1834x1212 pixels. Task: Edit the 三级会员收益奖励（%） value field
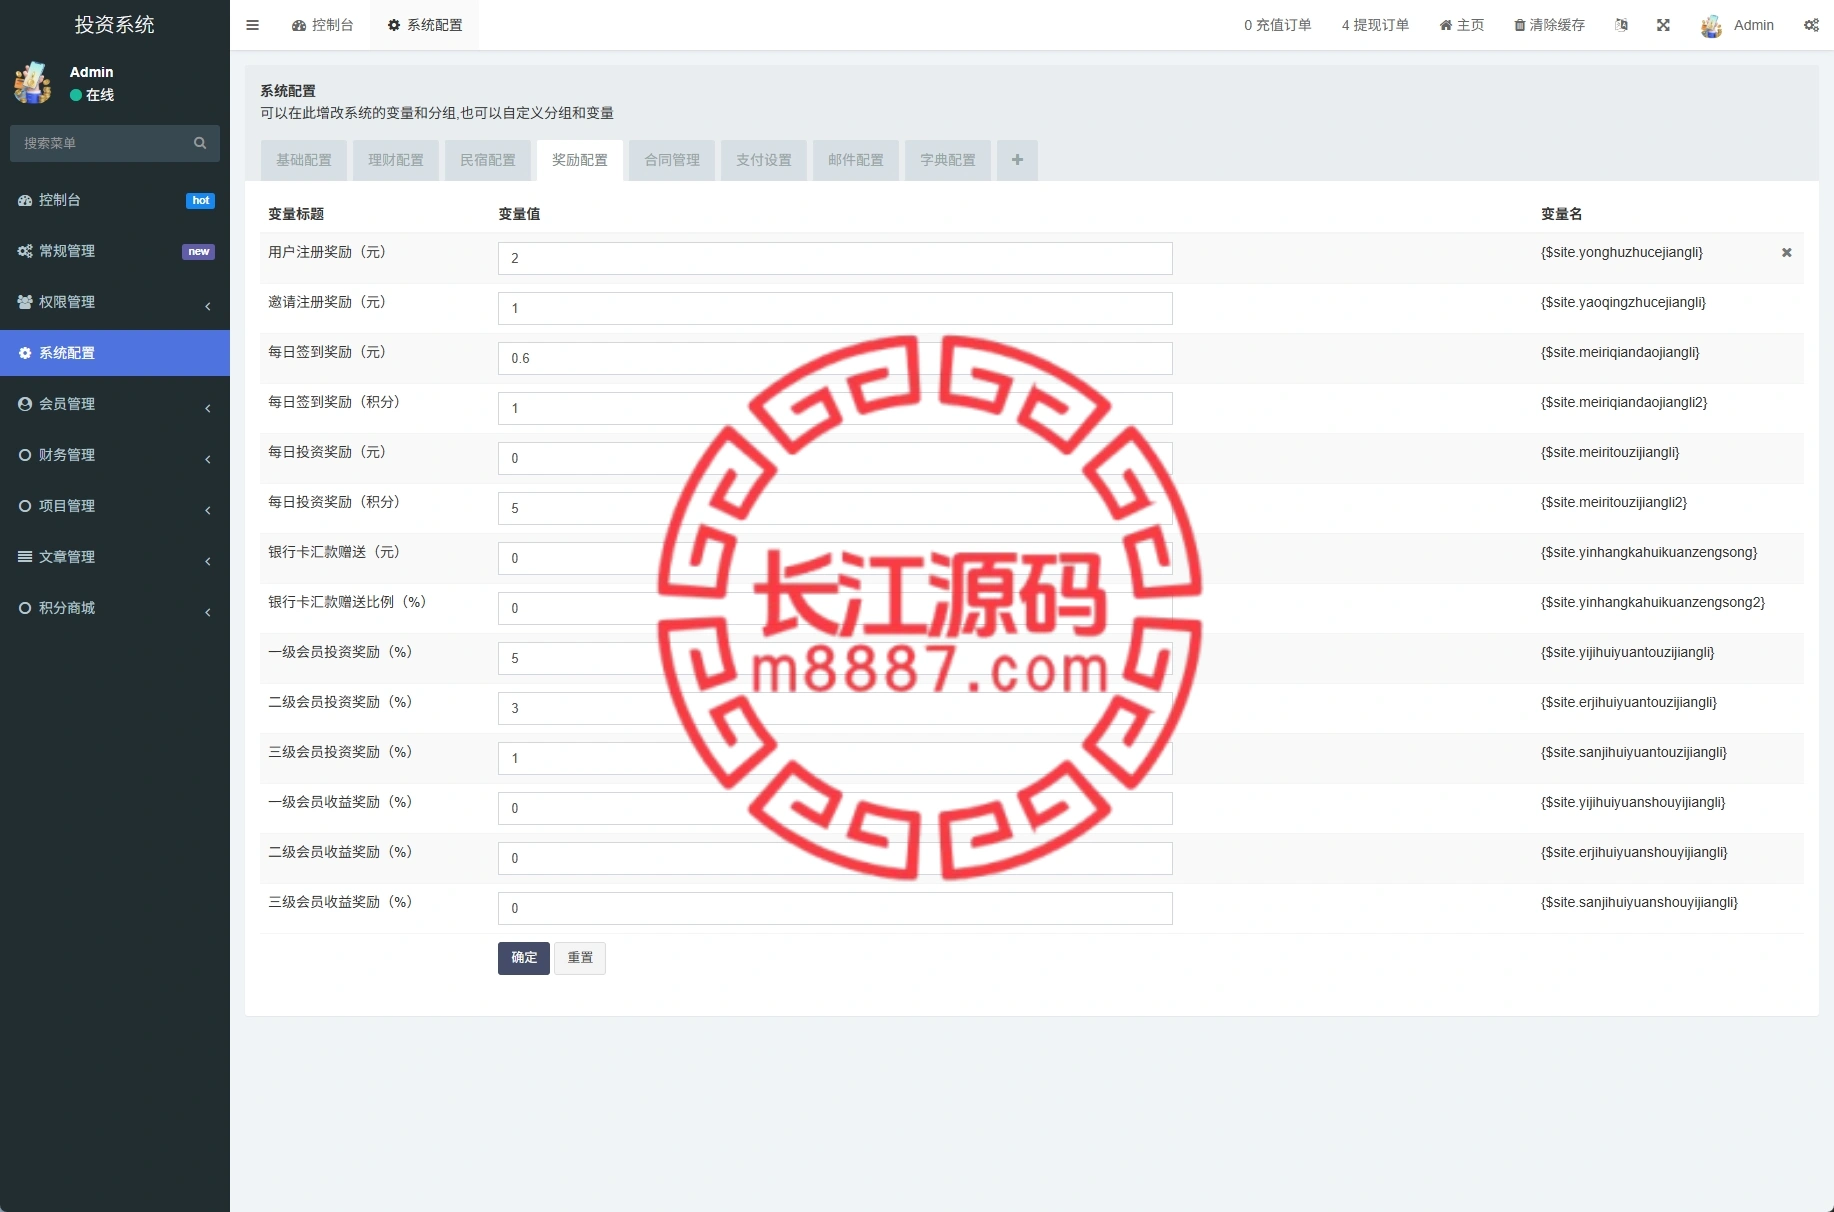(835, 908)
